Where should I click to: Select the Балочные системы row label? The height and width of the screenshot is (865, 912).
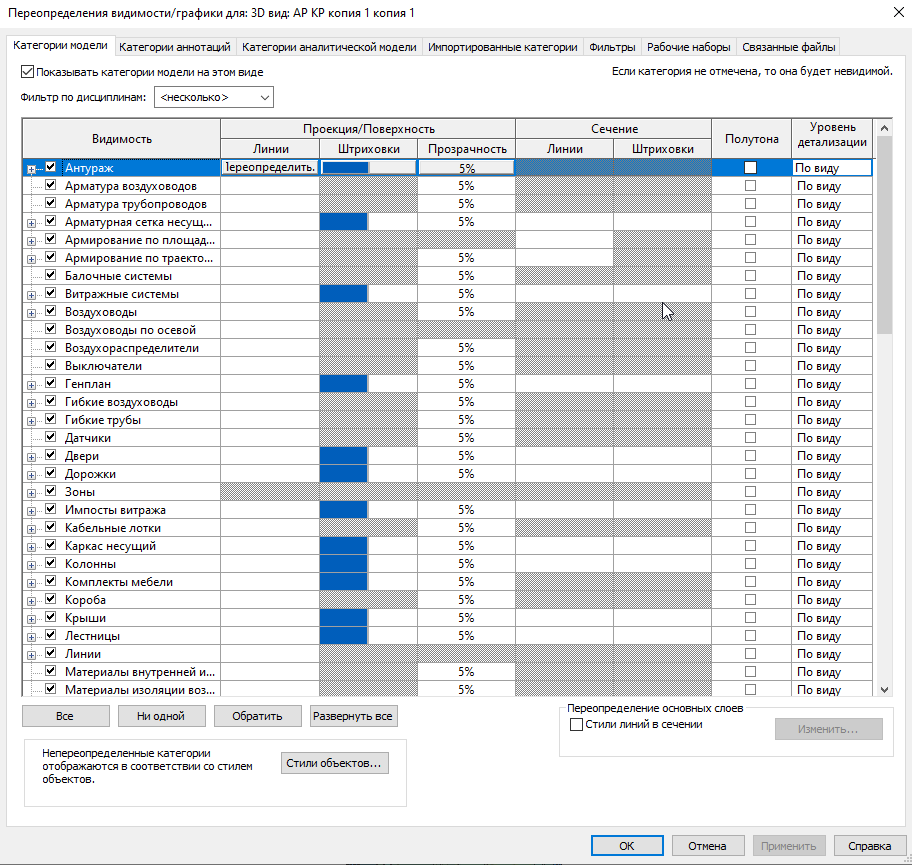click(x=119, y=276)
